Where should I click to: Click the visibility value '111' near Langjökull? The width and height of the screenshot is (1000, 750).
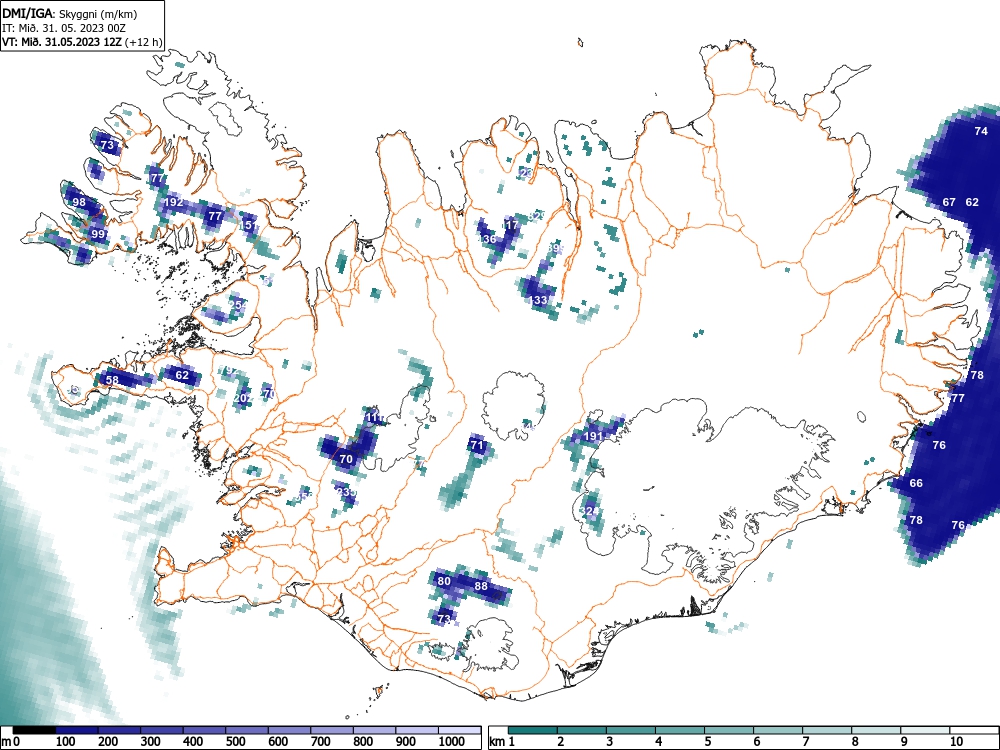coord(376,418)
